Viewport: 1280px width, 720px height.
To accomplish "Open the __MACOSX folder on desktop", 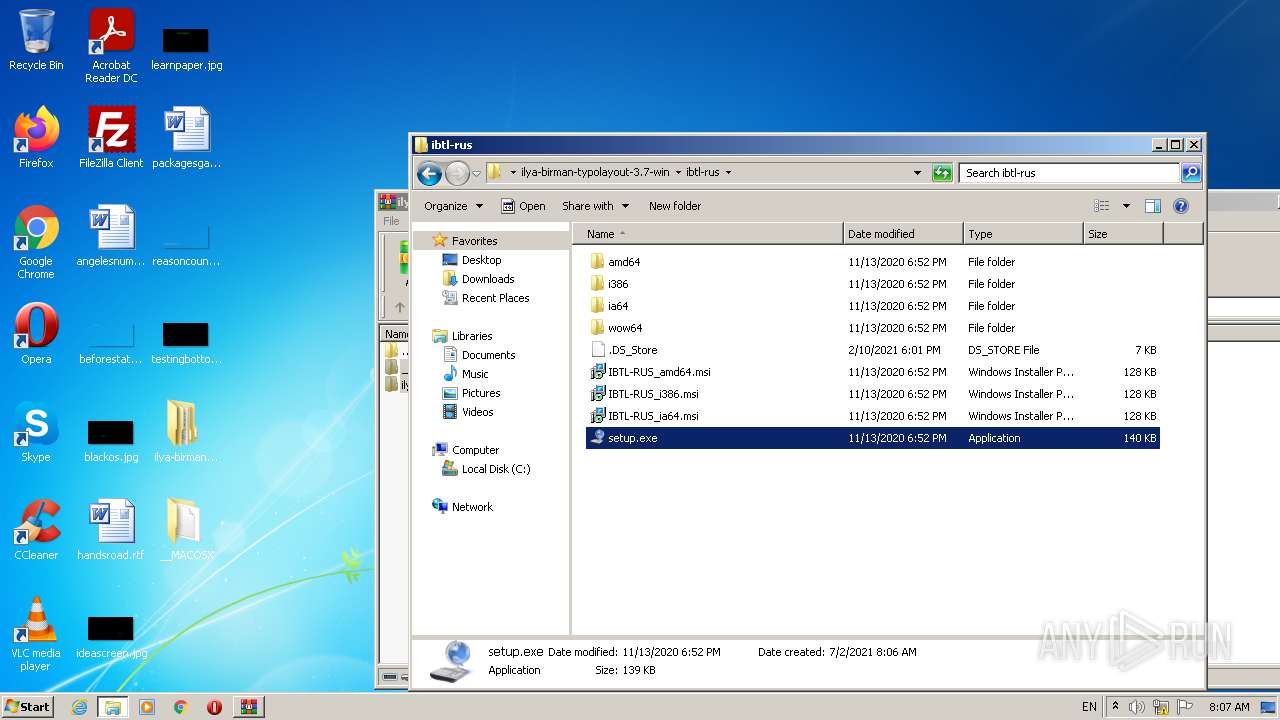I will [186, 530].
